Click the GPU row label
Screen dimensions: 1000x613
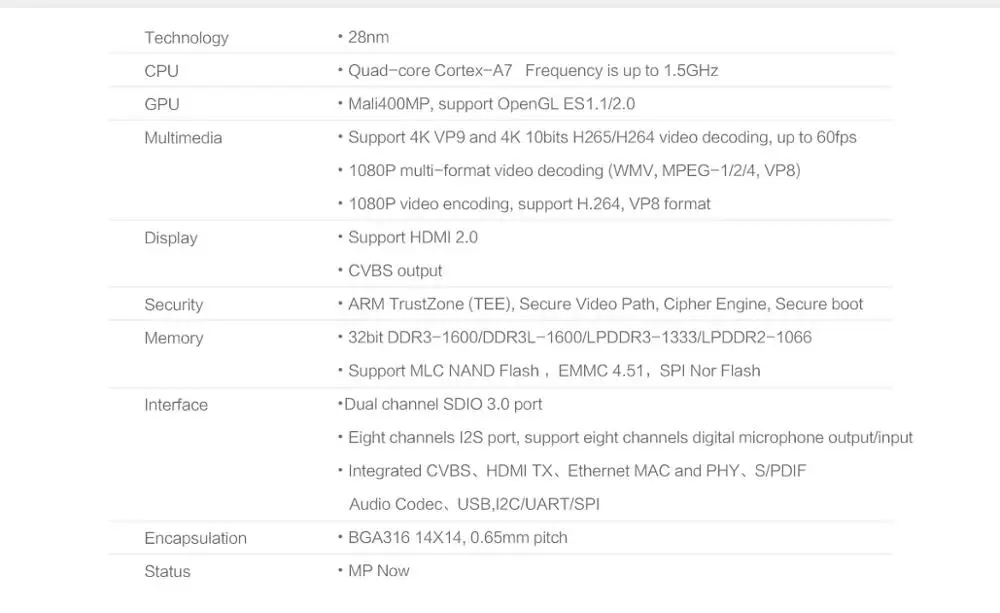point(162,104)
